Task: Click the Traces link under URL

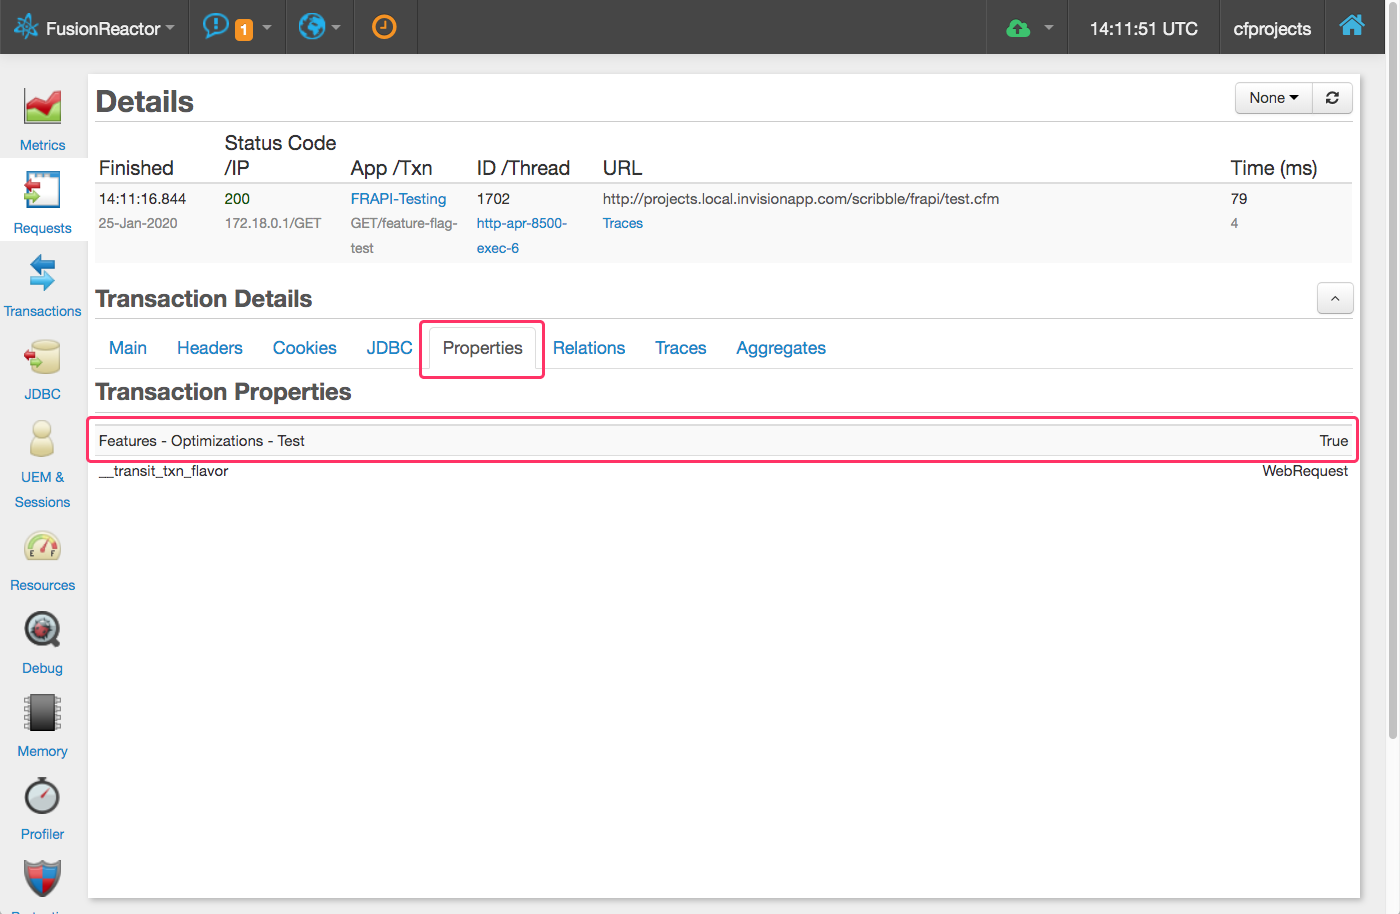Action: click(x=622, y=223)
